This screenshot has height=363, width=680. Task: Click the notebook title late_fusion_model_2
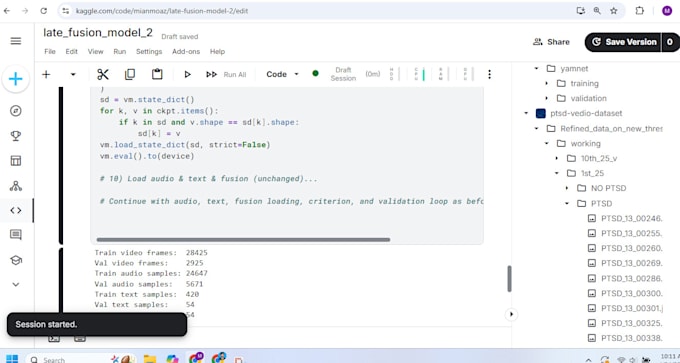click(x=98, y=33)
